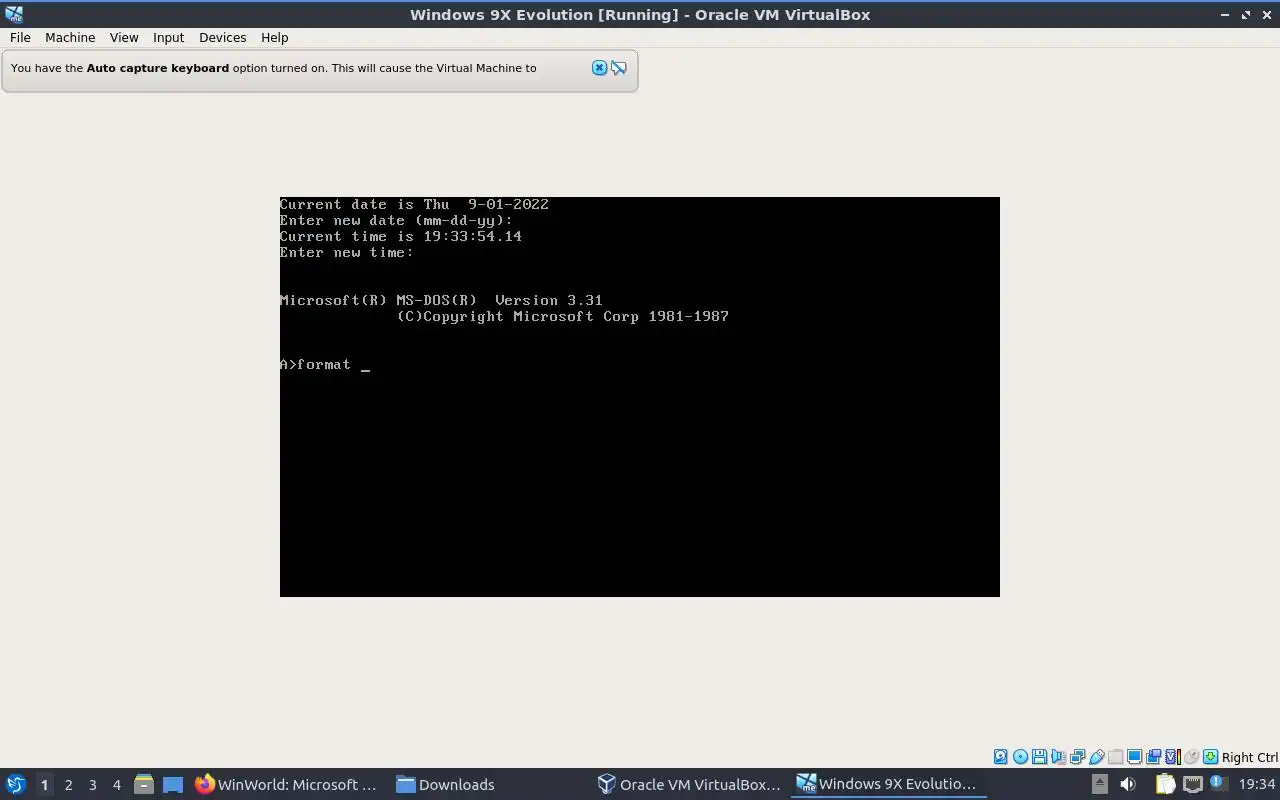1280x800 pixels.
Task: Open the Input menu
Action: coord(168,37)
